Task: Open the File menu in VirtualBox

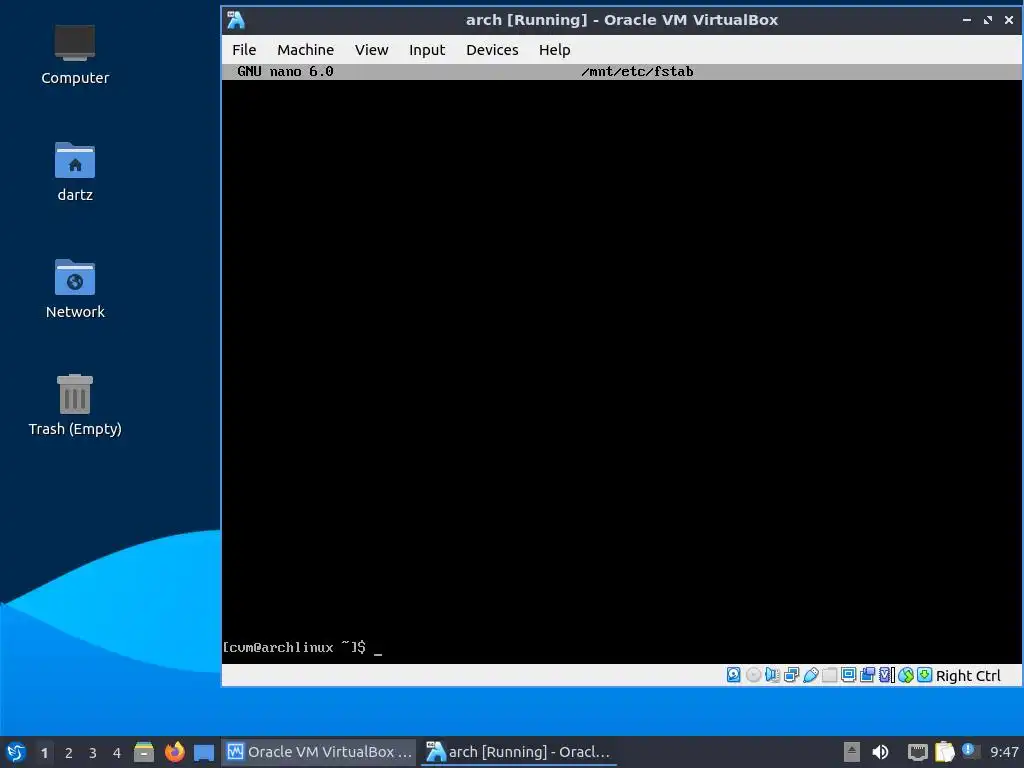Action: [244, 50]
